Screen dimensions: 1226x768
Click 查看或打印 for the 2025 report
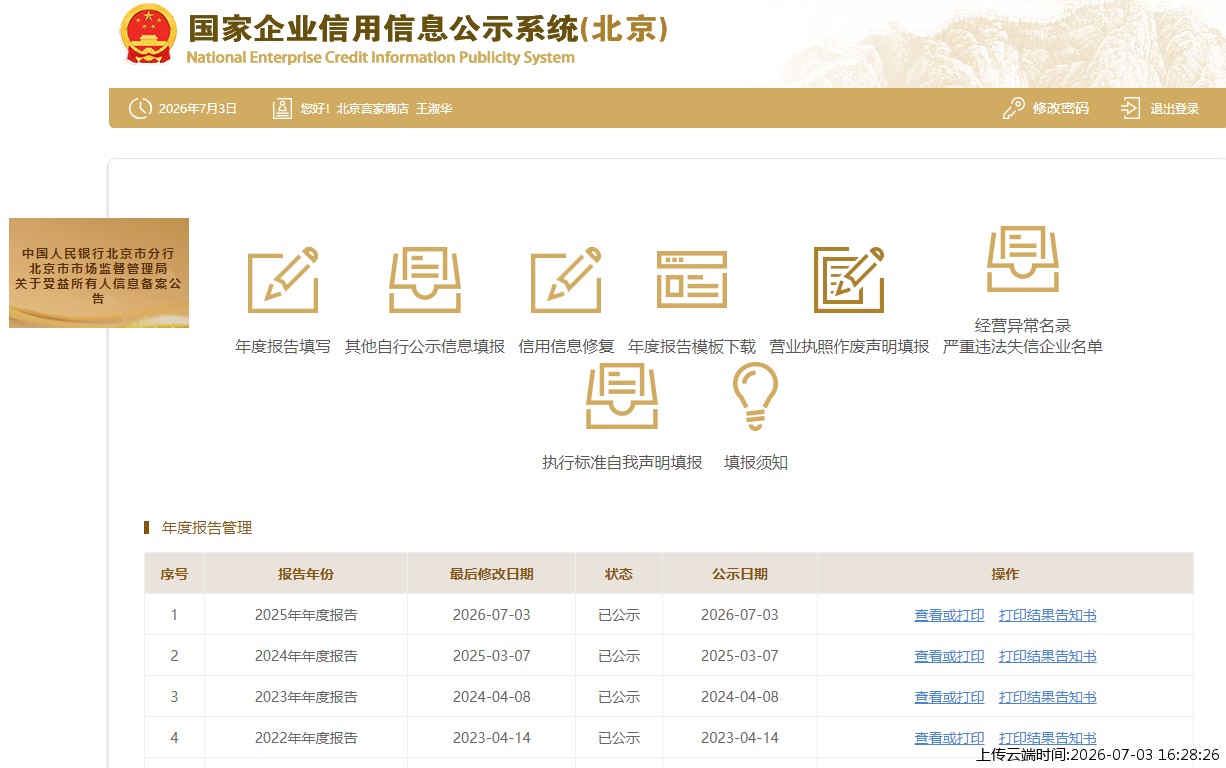click(949, 615)
